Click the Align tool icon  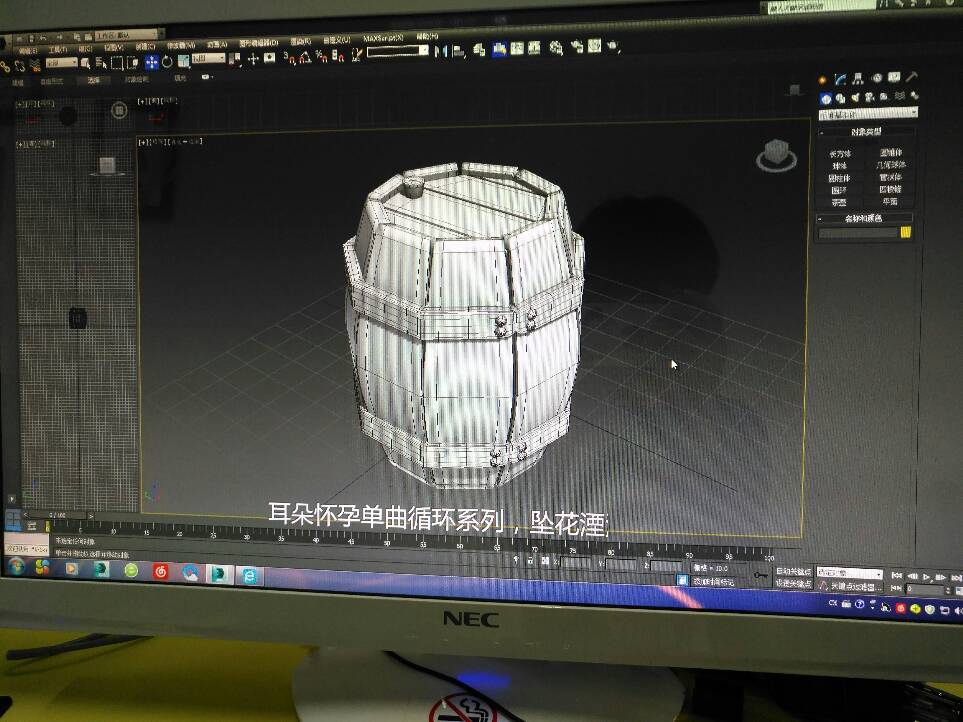(459, 51)
